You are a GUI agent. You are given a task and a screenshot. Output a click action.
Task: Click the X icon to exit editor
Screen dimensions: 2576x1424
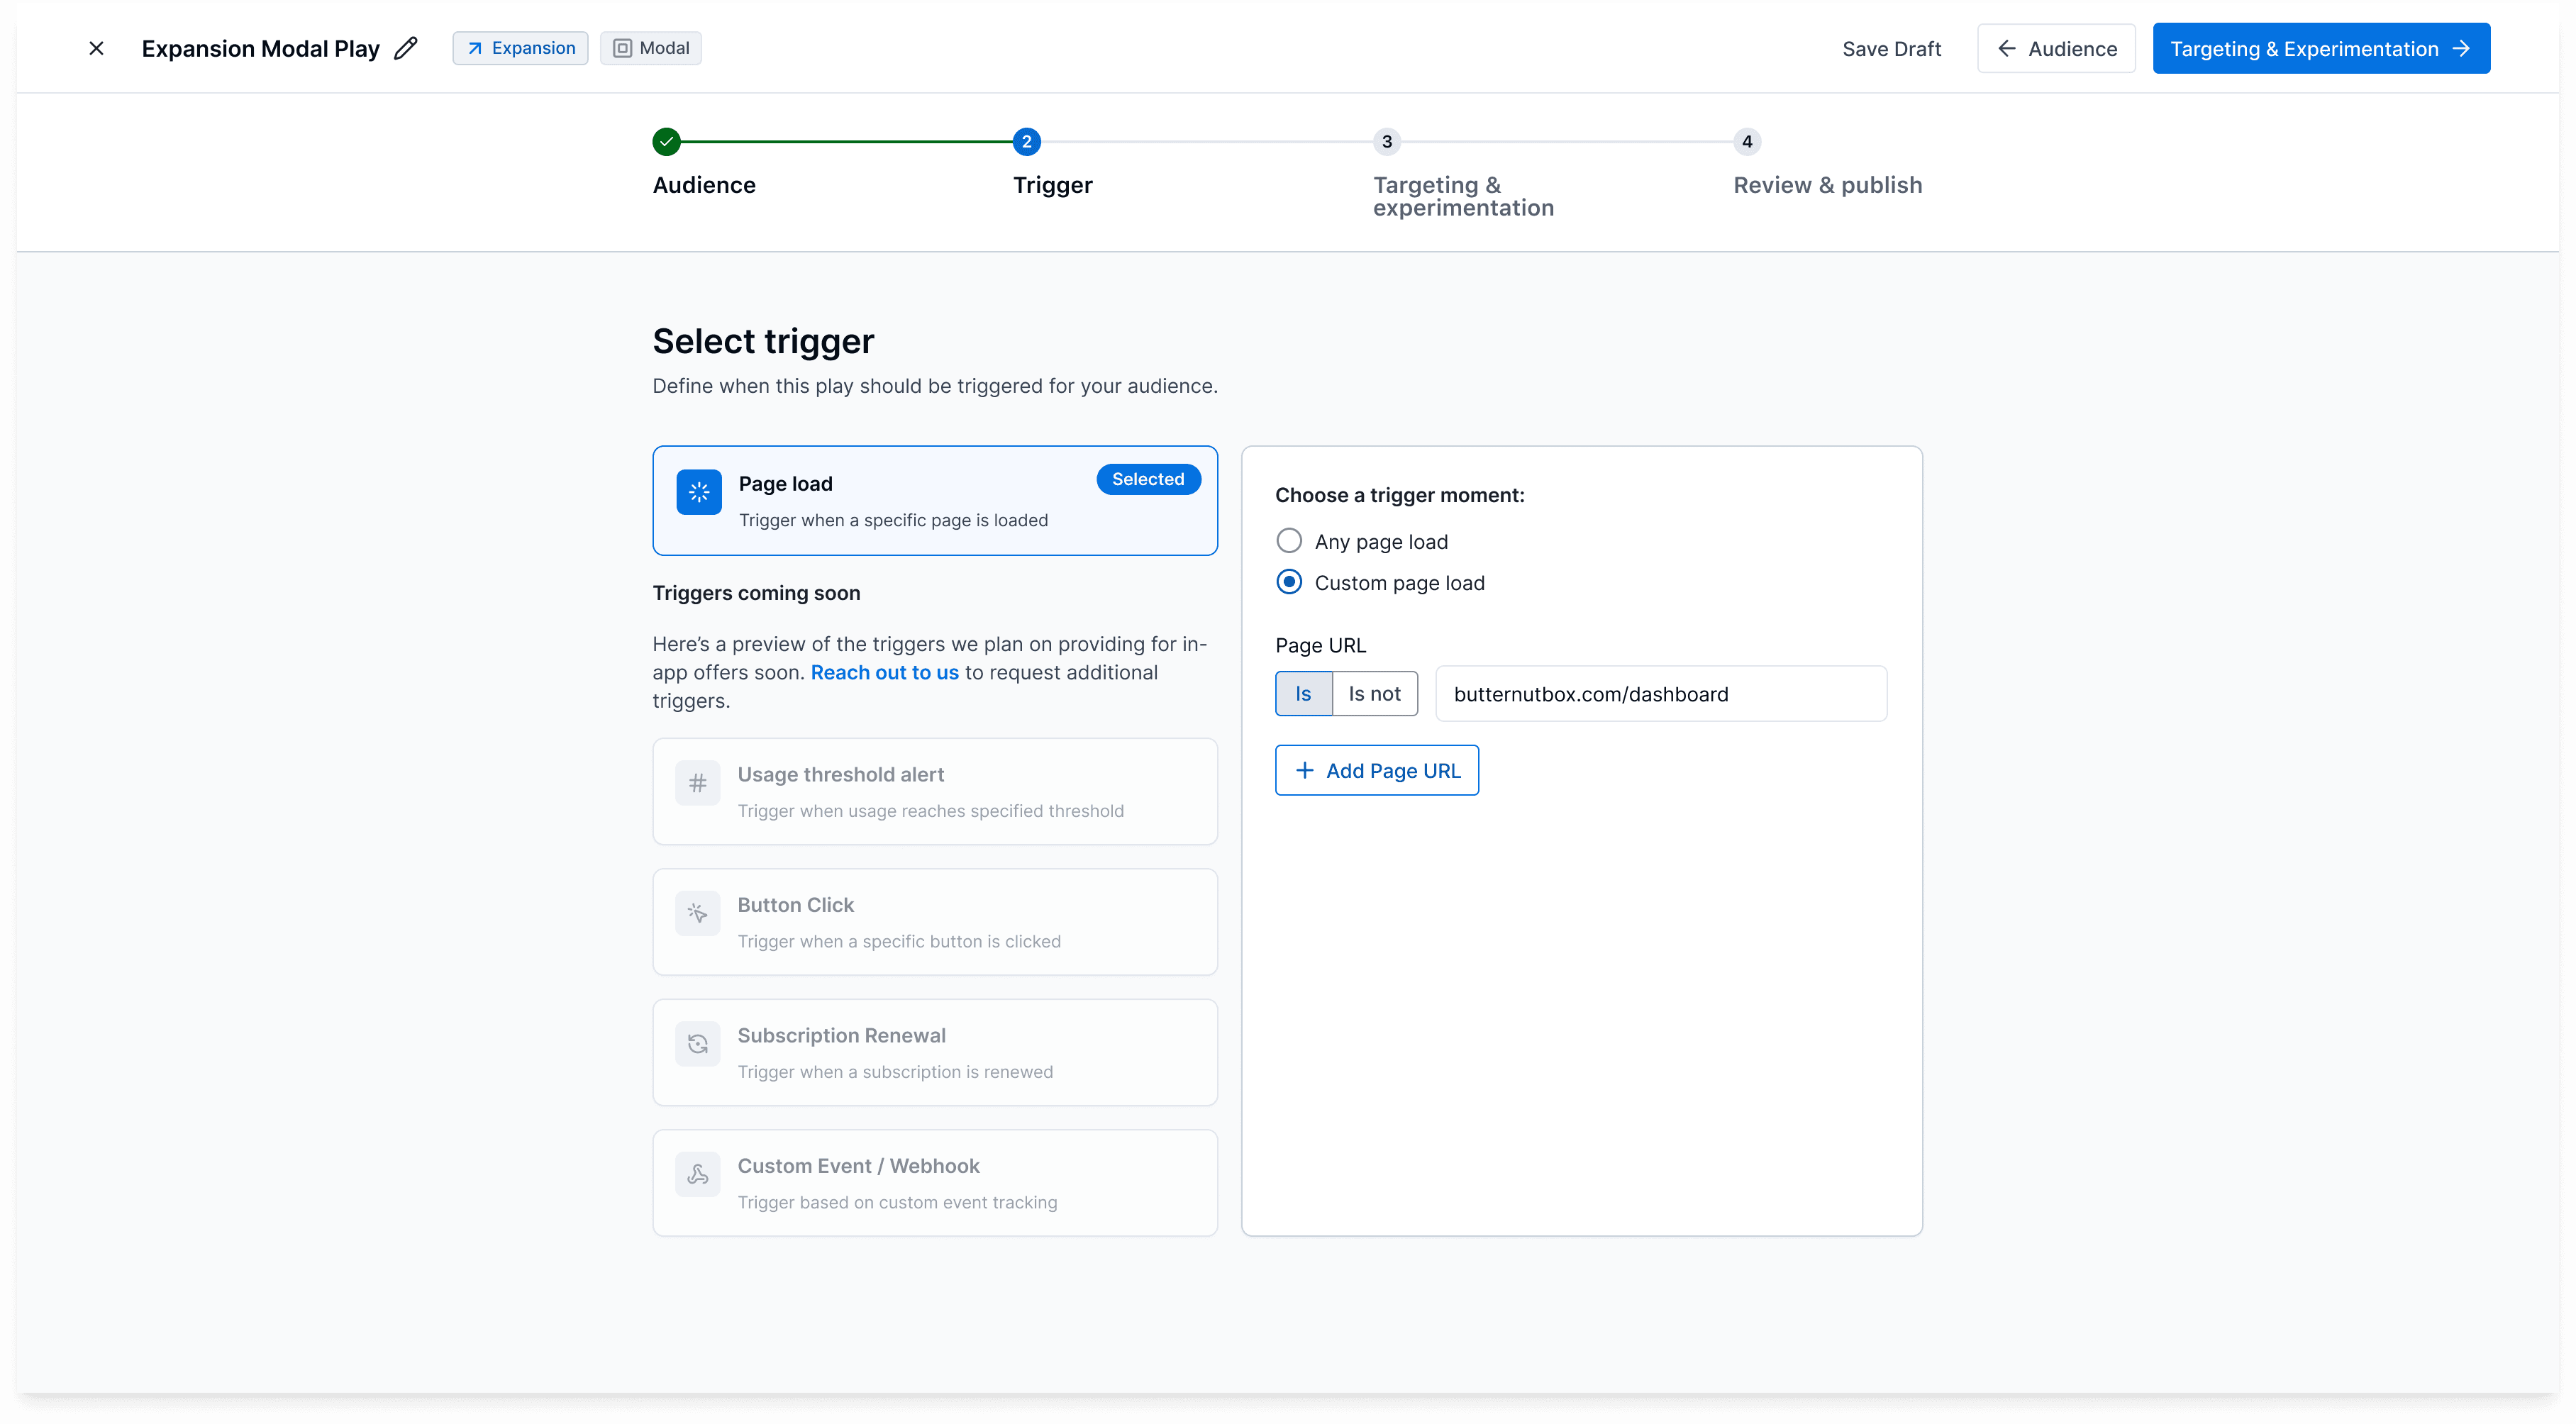(96, 48)
